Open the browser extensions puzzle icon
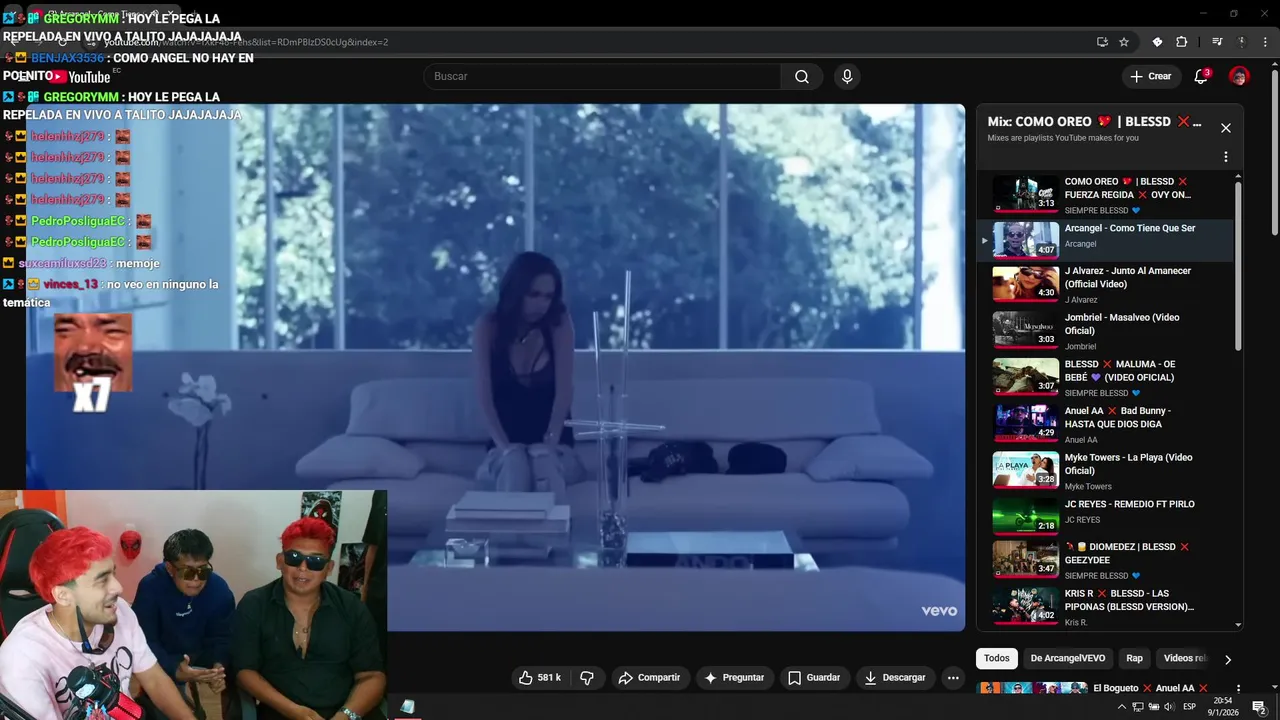The width and height of the screenshot is (1280, 720). (x=1181, y=42)
